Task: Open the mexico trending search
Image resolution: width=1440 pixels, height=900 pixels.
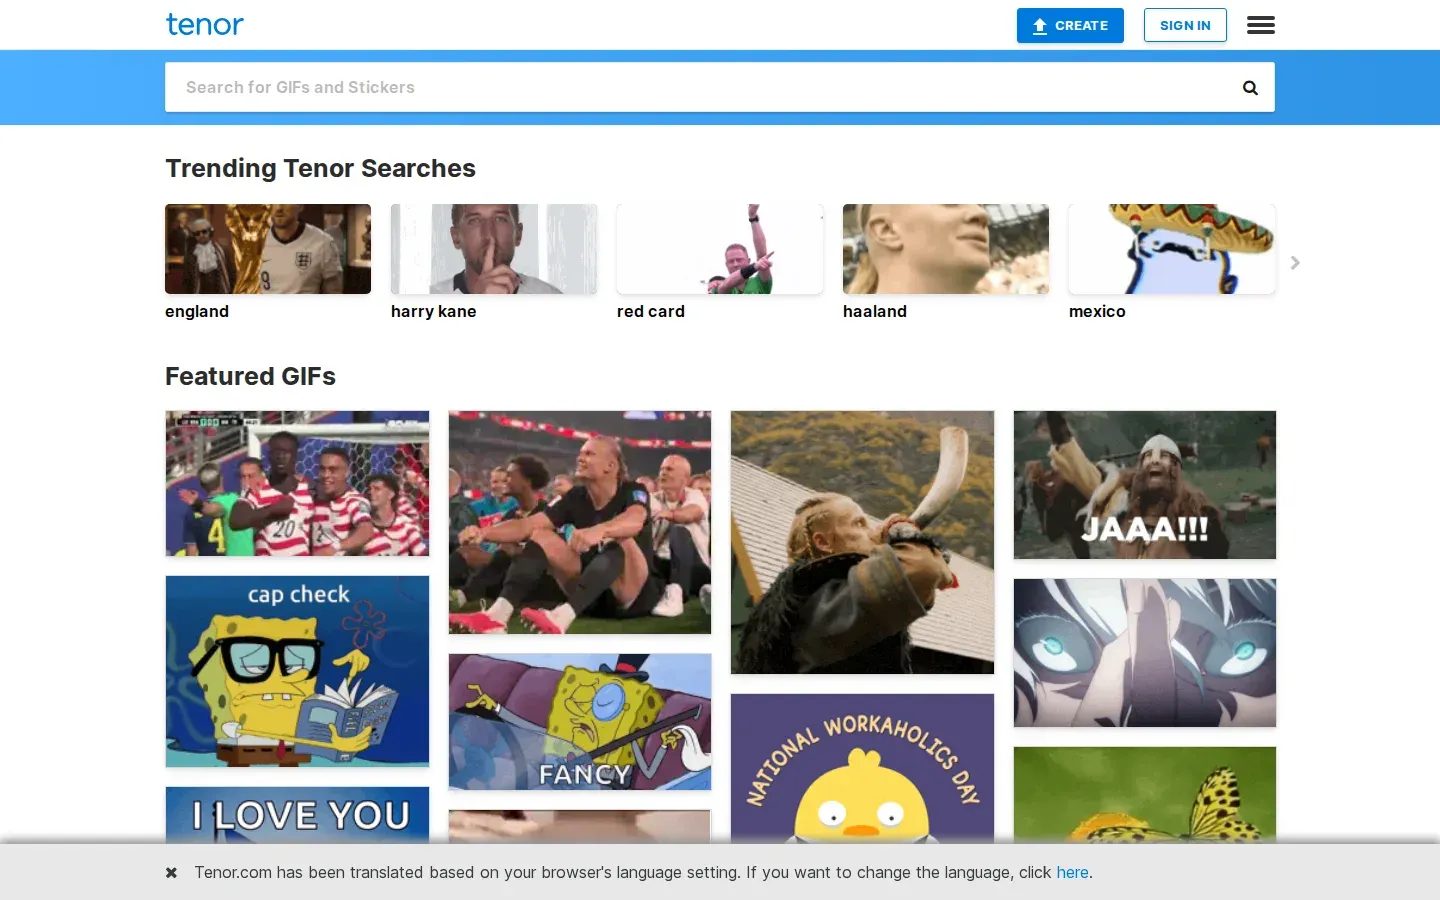Action: pyautogui.click(x=1172, y=262)
